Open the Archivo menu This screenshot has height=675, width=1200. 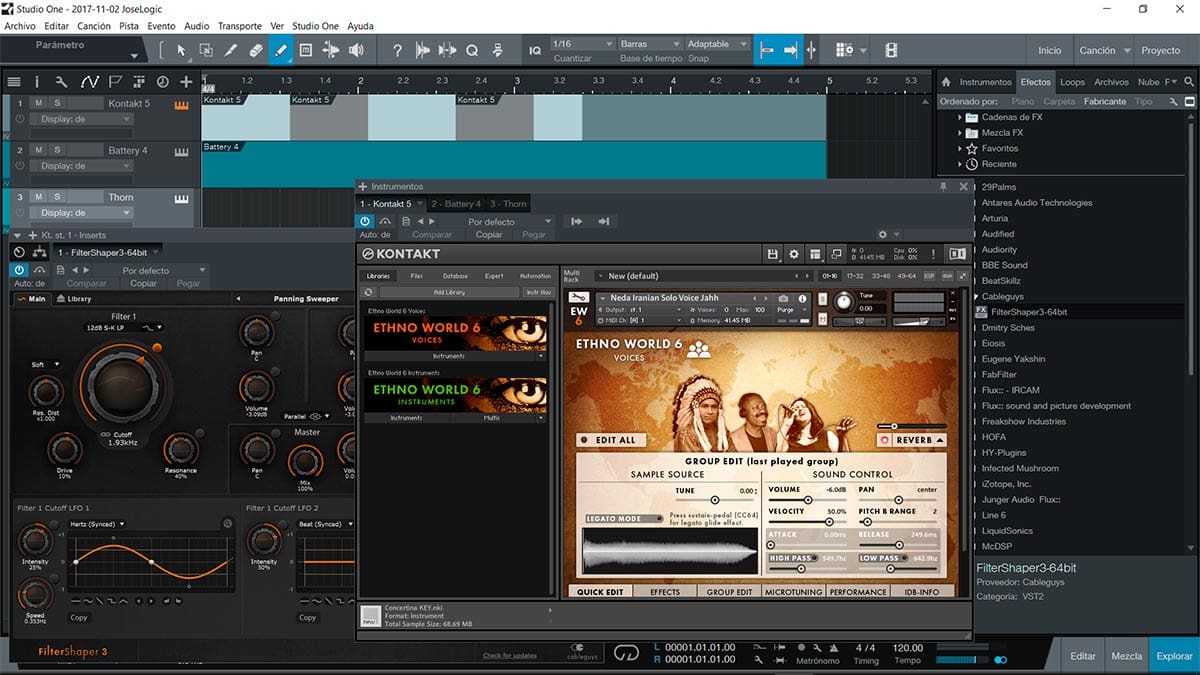(20, 26)
